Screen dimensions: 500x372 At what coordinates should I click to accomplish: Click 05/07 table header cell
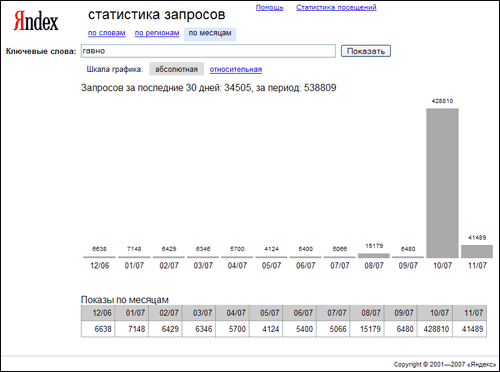point(266,313)
